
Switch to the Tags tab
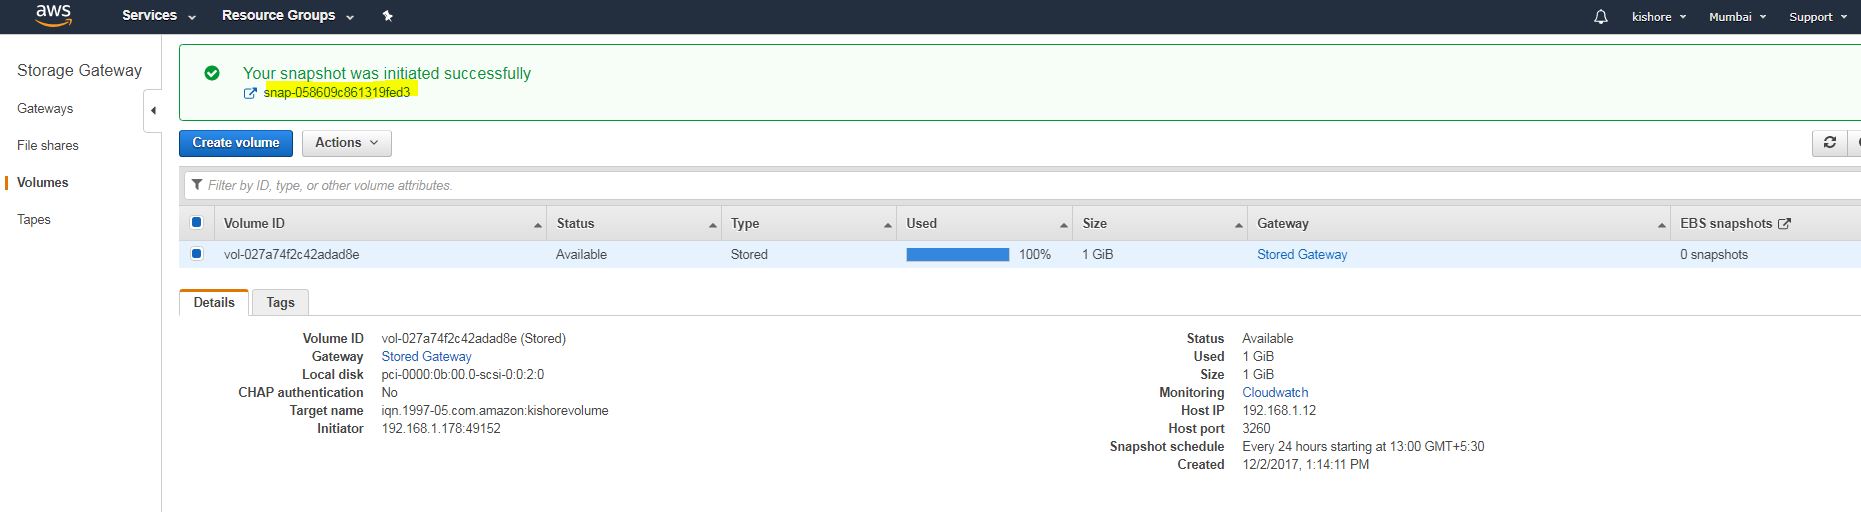click(x=280, y=303)
